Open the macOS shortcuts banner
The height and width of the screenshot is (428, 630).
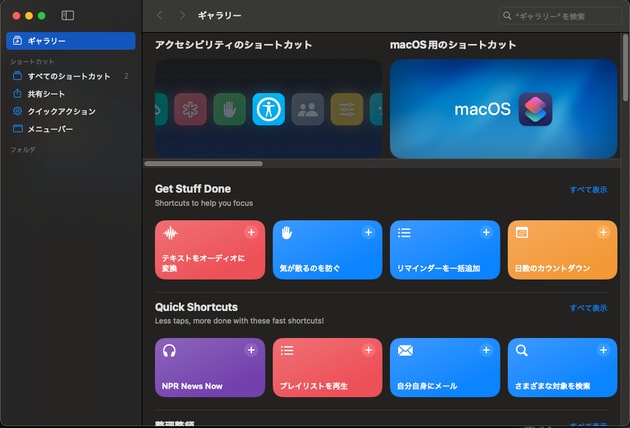coord(503,109)
